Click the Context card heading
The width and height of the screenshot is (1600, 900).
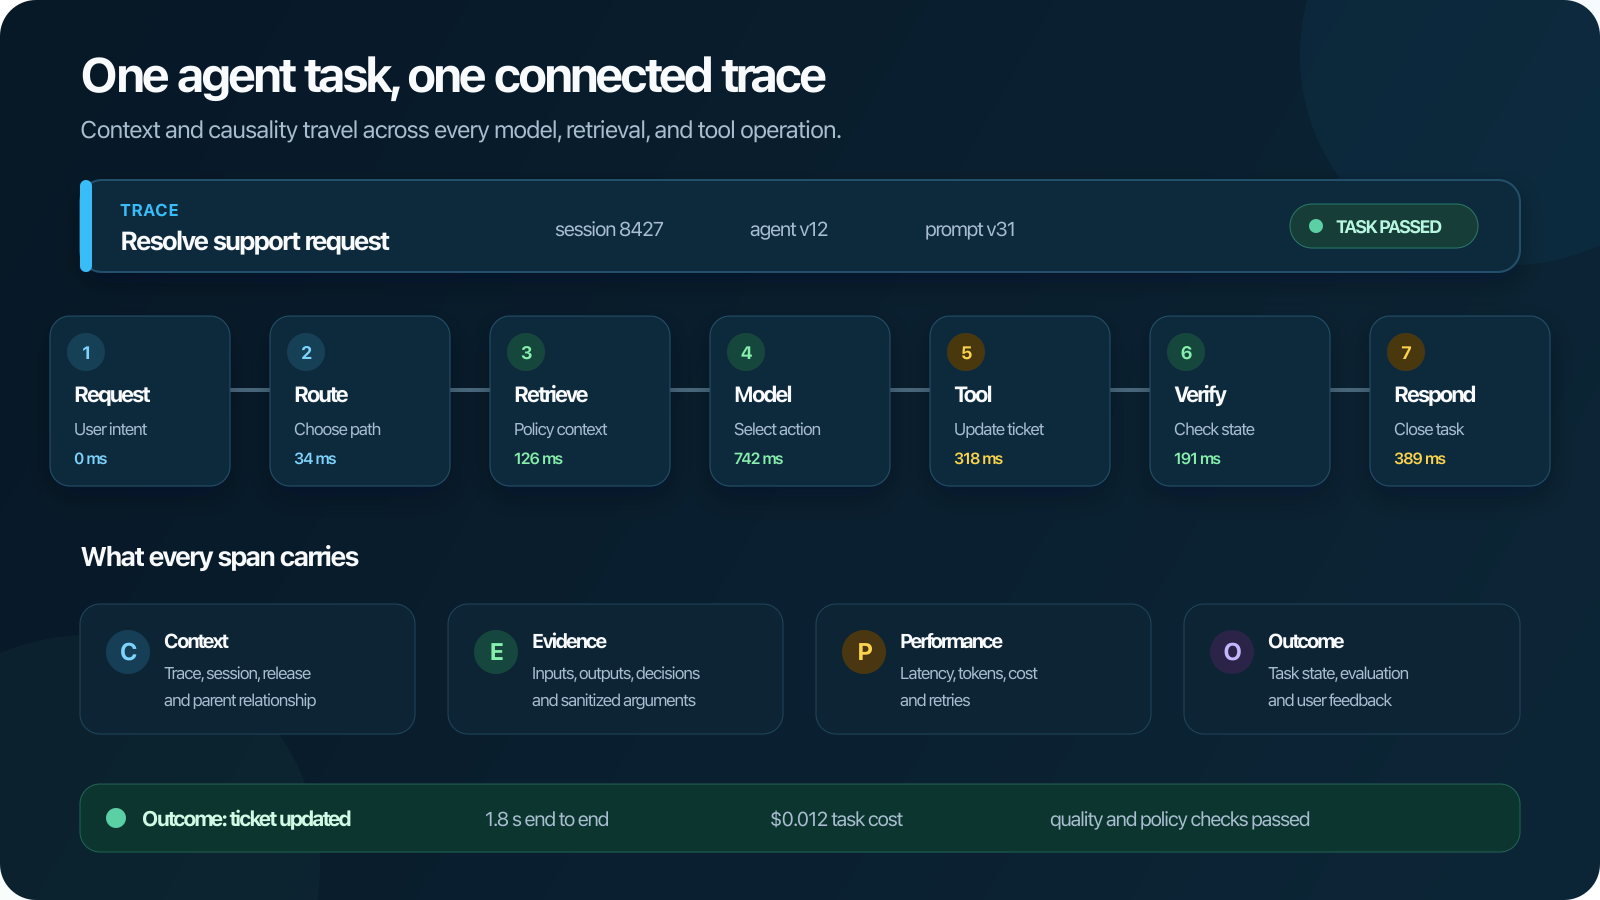(196, 641)
